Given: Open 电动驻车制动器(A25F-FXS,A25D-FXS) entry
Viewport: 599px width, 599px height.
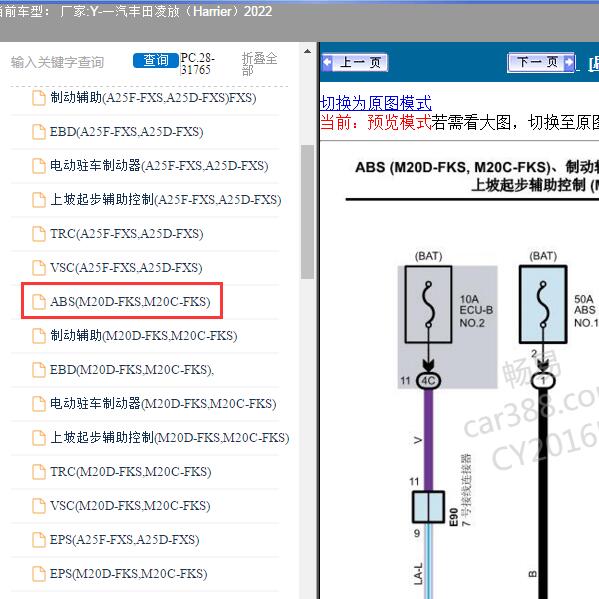Looking at the screenshot, I should click(x=159, y=166).
